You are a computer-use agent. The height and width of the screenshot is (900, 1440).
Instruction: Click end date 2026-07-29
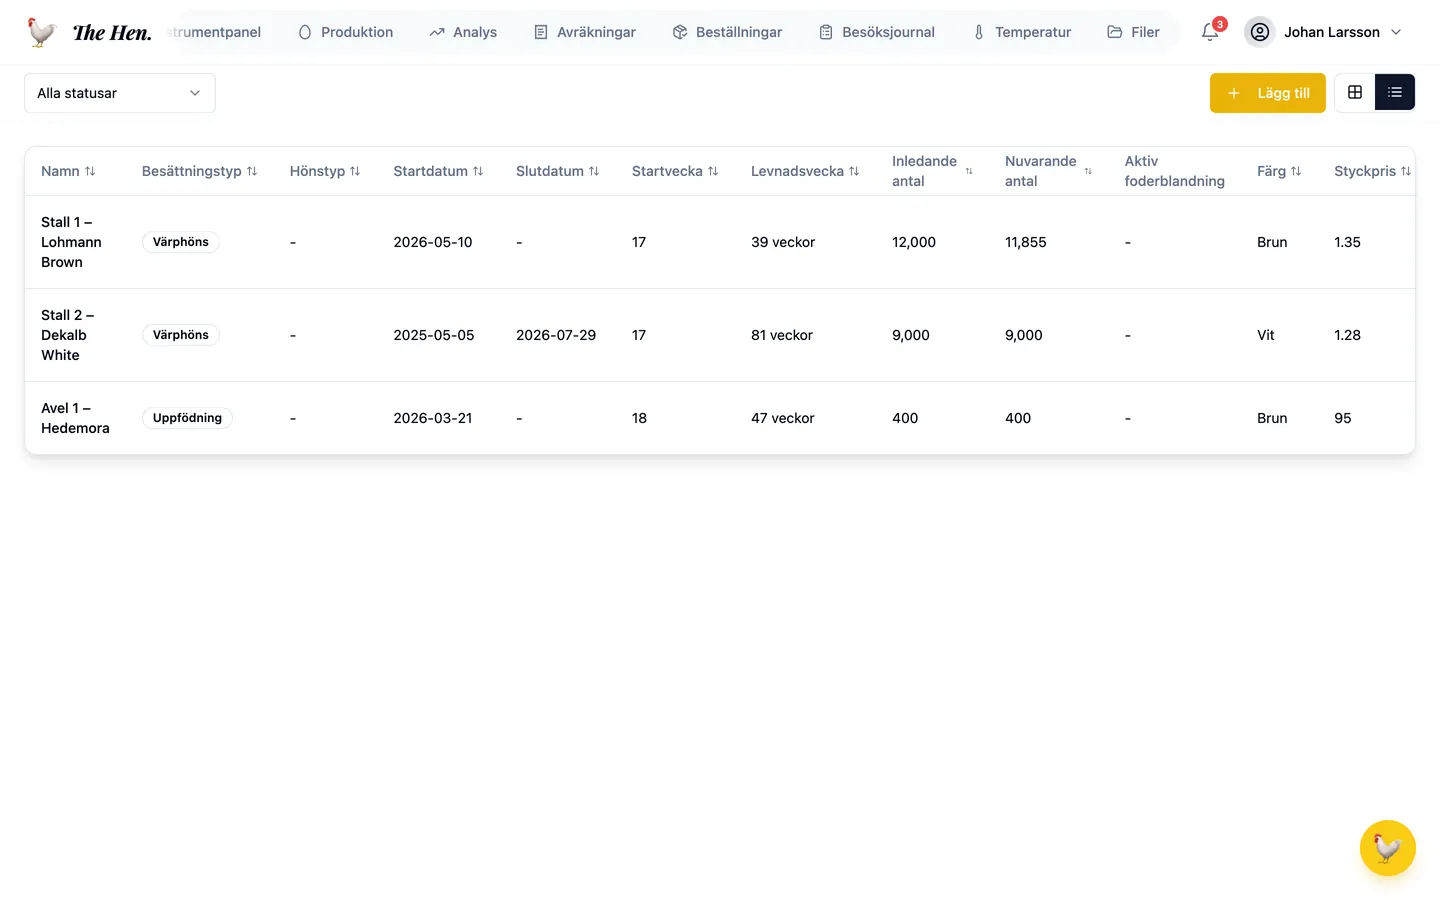tap(556, 335)
